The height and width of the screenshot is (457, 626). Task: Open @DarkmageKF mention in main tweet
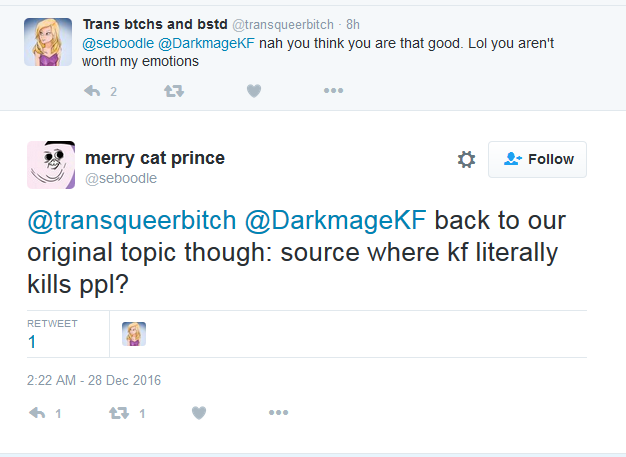click(335, 220)
